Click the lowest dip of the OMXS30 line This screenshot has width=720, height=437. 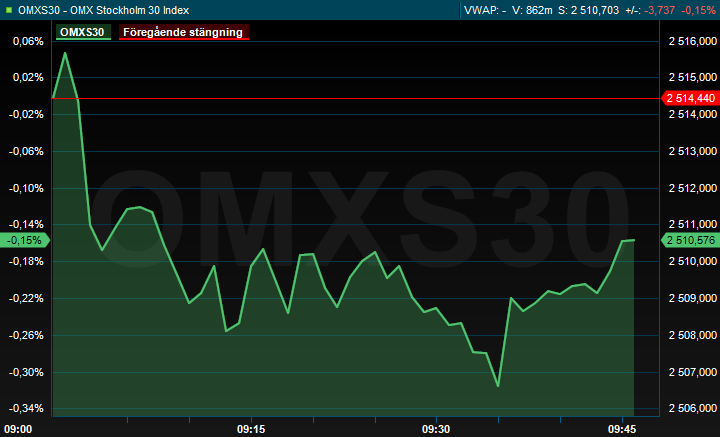pos(498,386)
